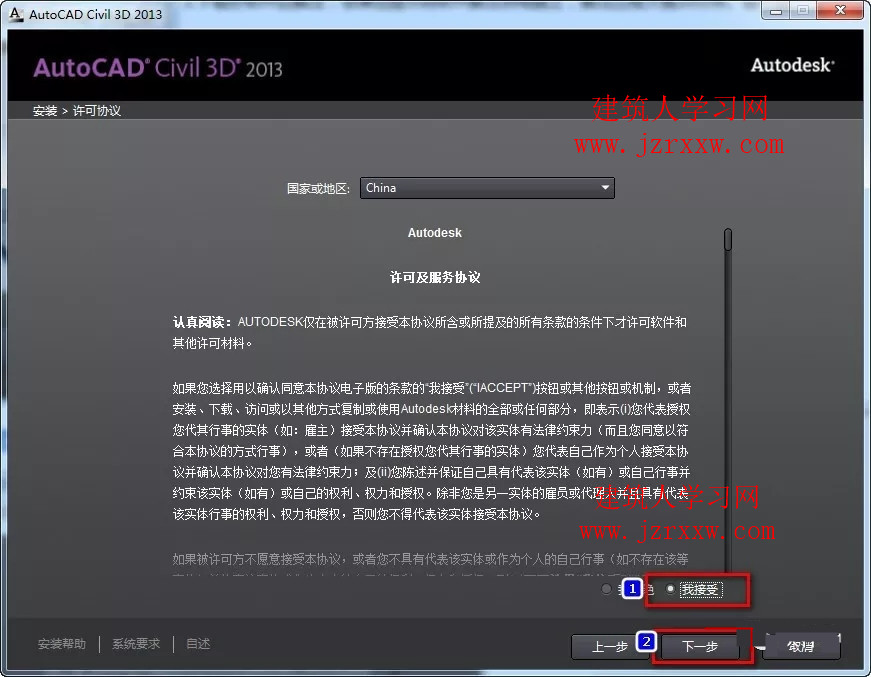
Task: Select the reject radio button left of 我接受
Action: click(x=607, y=589)
